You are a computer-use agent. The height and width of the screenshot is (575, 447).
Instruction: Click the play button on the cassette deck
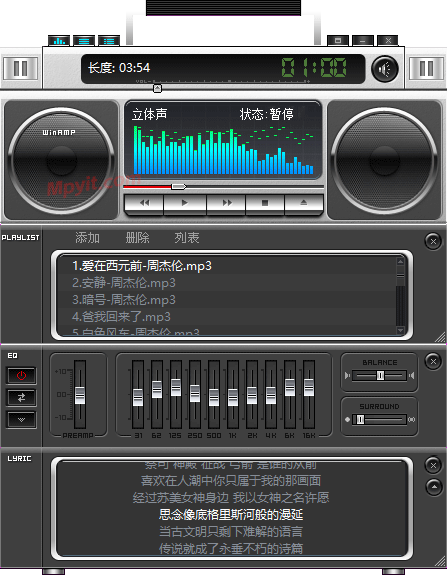[185, 203]
